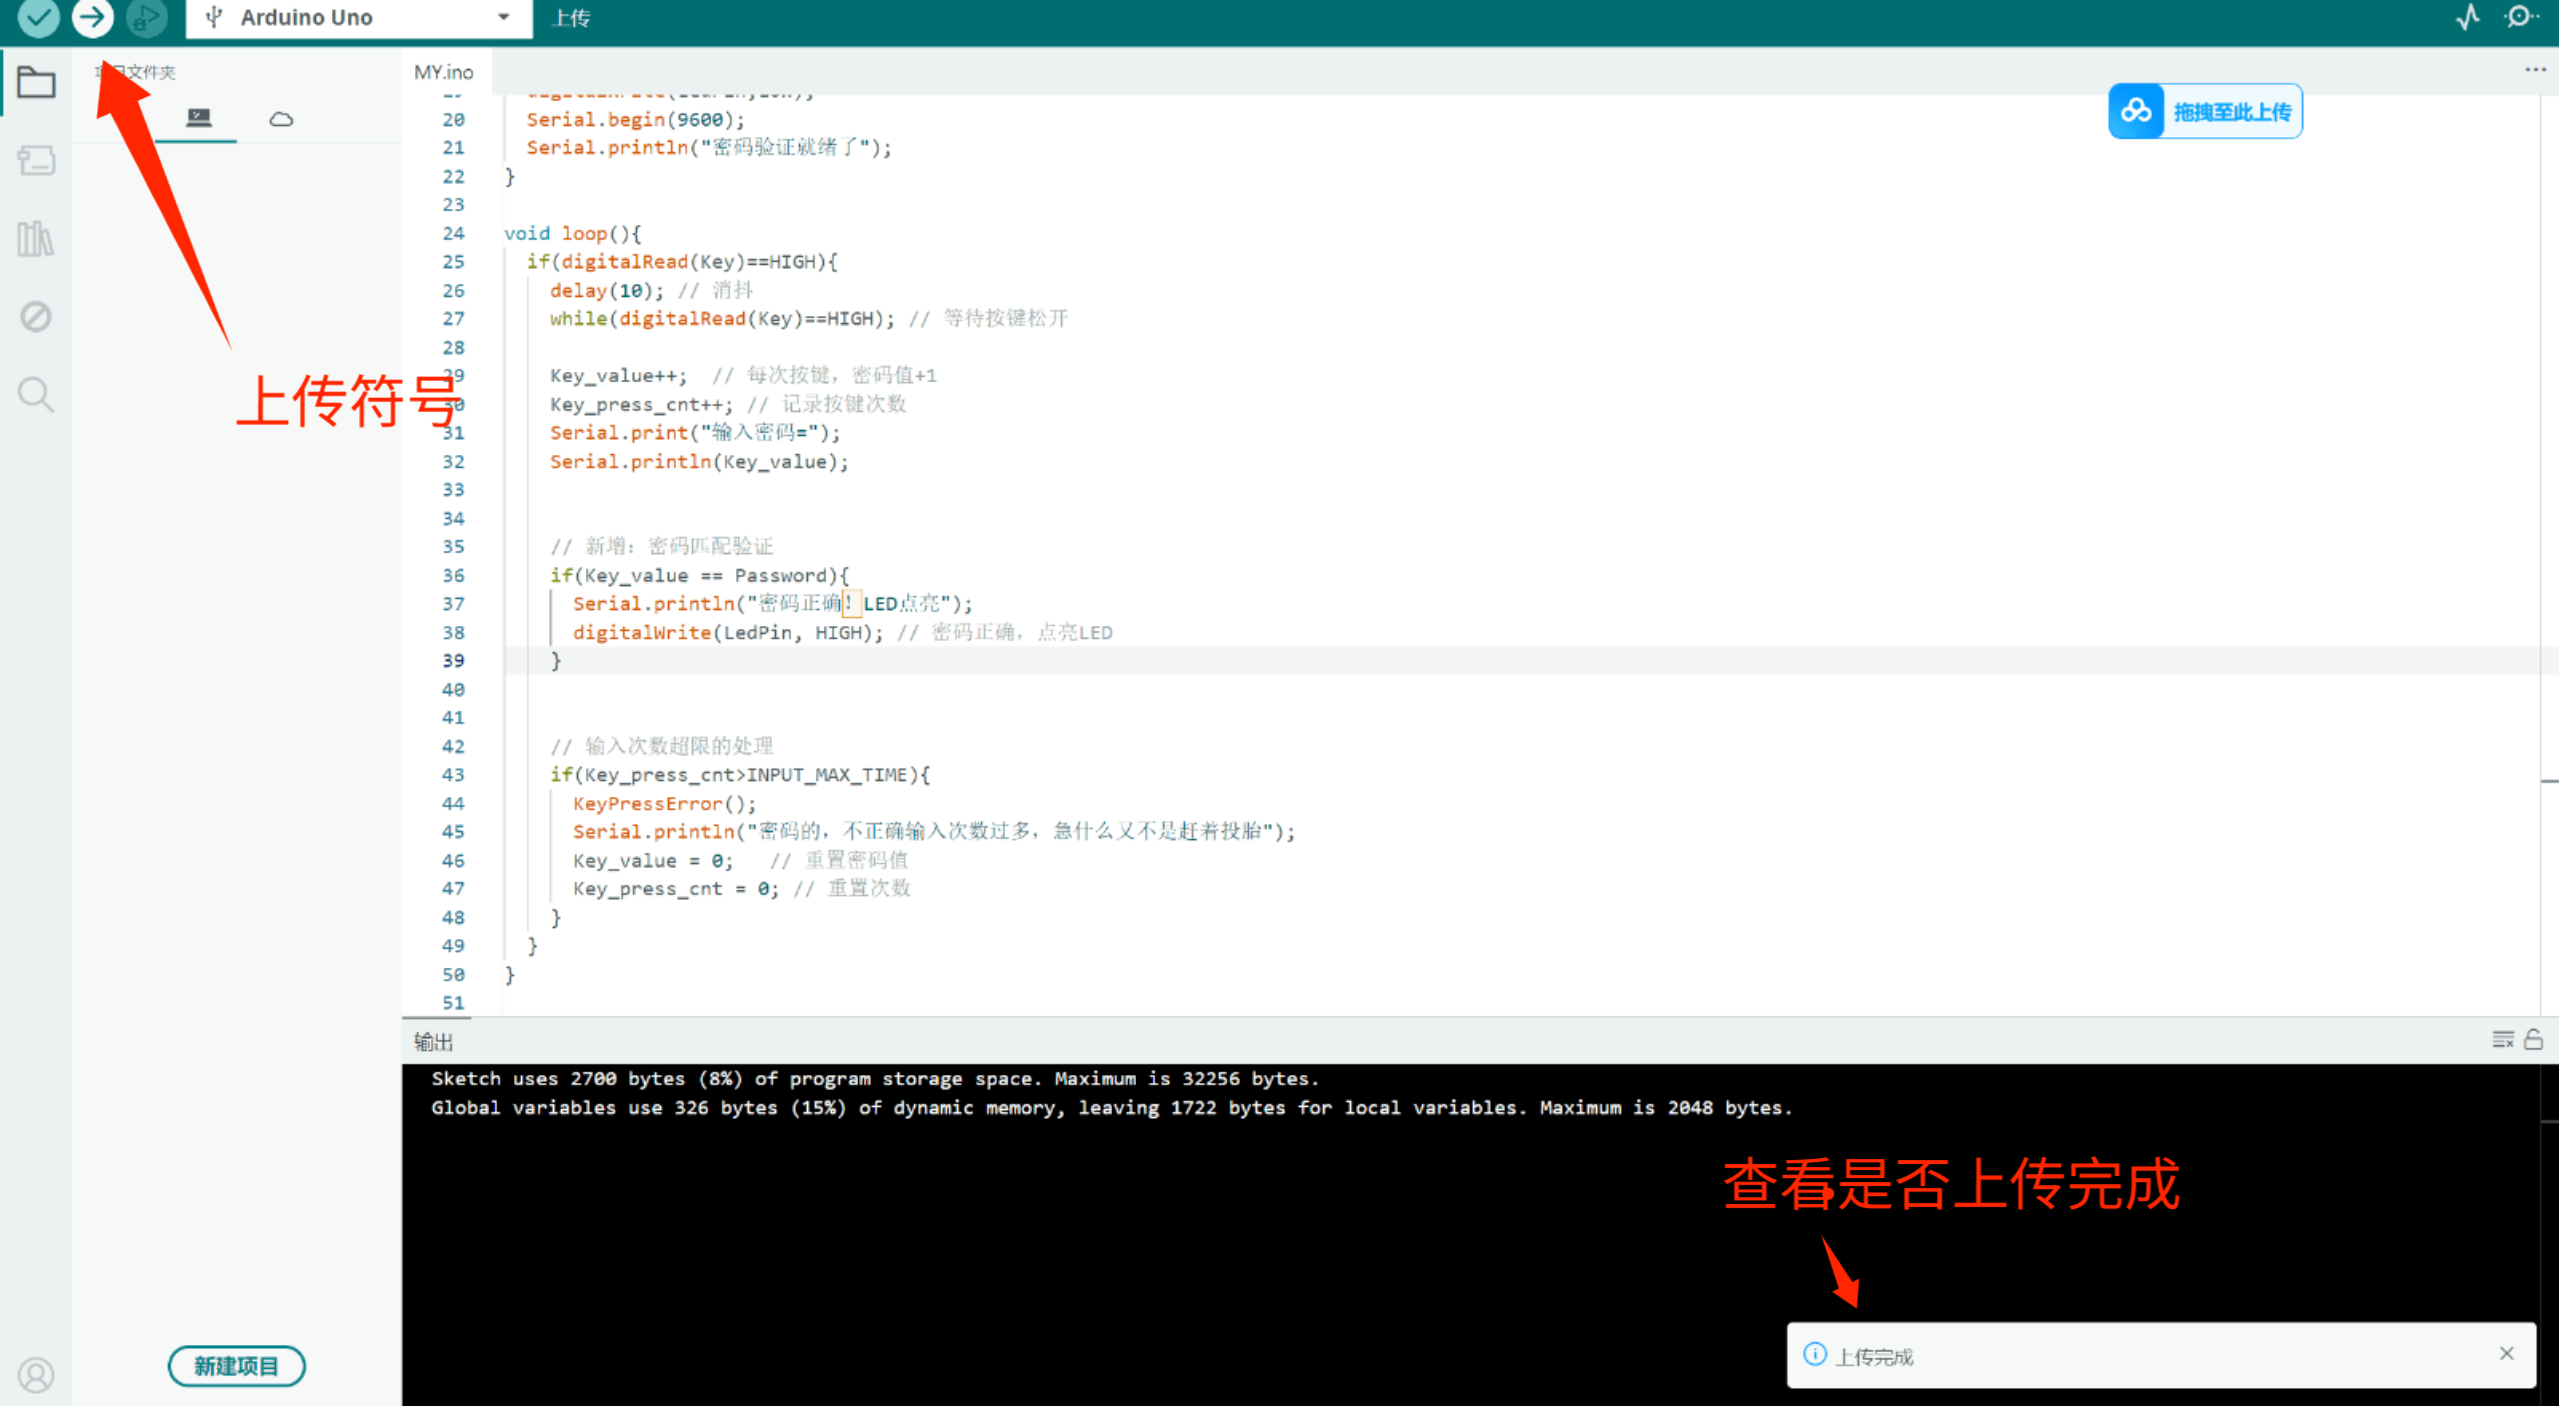The width and height of the screenshot is (2559, 1406).
Task: Click the Upload arrow button
Action: tap(93, 17)
